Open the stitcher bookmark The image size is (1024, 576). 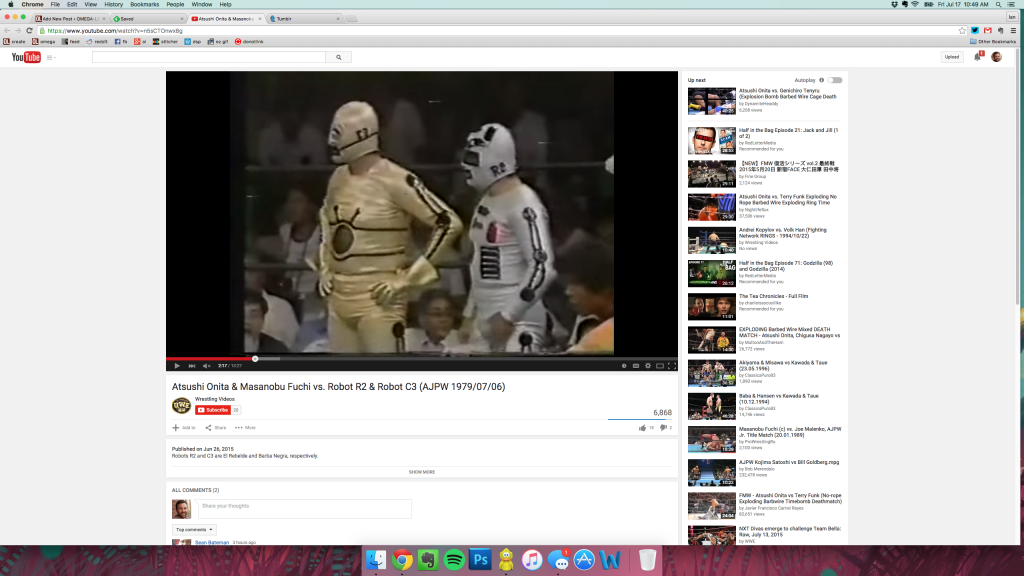(x=165, y=41)
